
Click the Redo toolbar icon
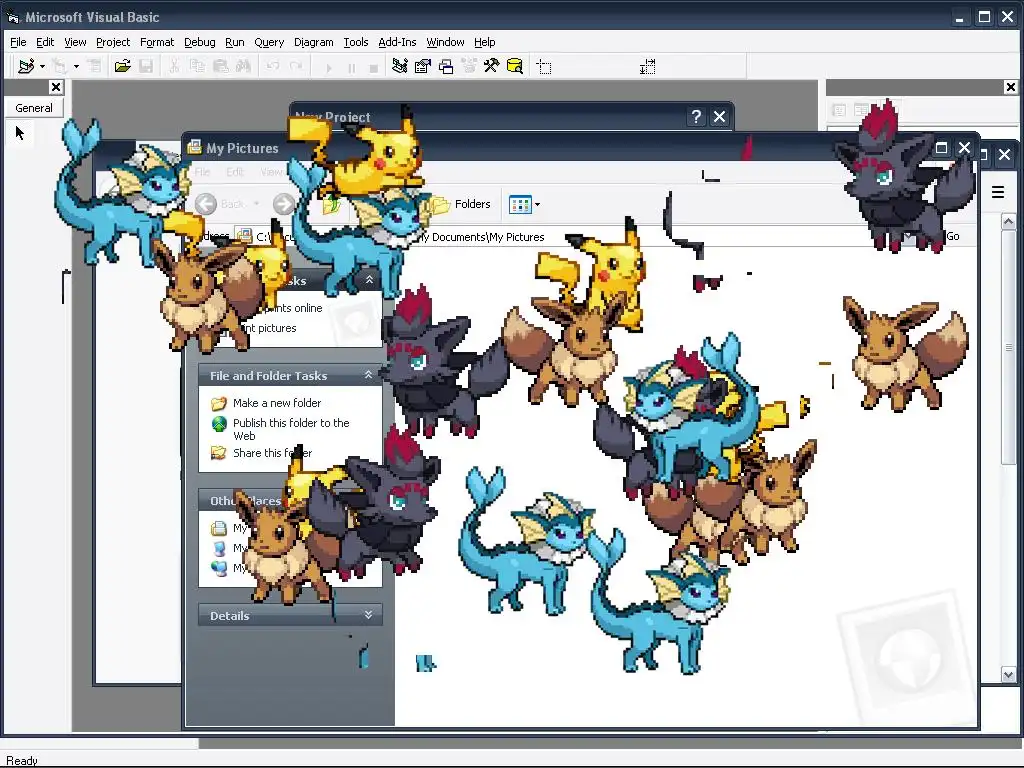(296, 66)
